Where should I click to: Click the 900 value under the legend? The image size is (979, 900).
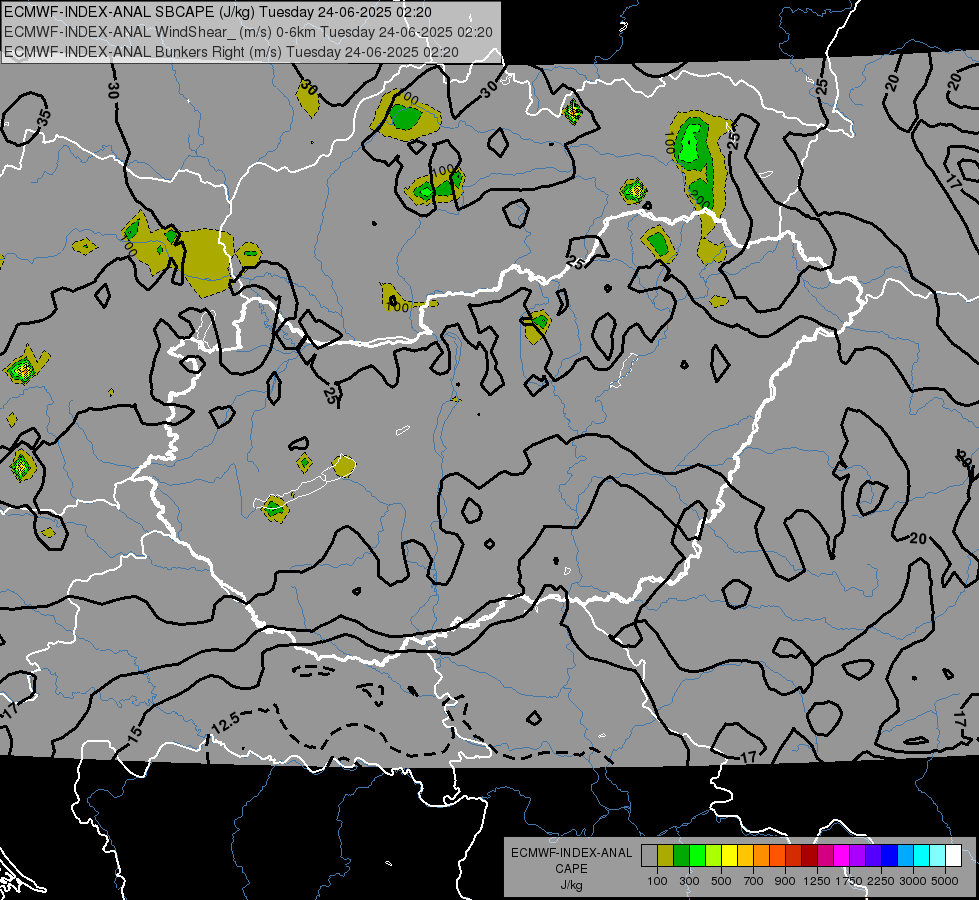coord(785,881)
